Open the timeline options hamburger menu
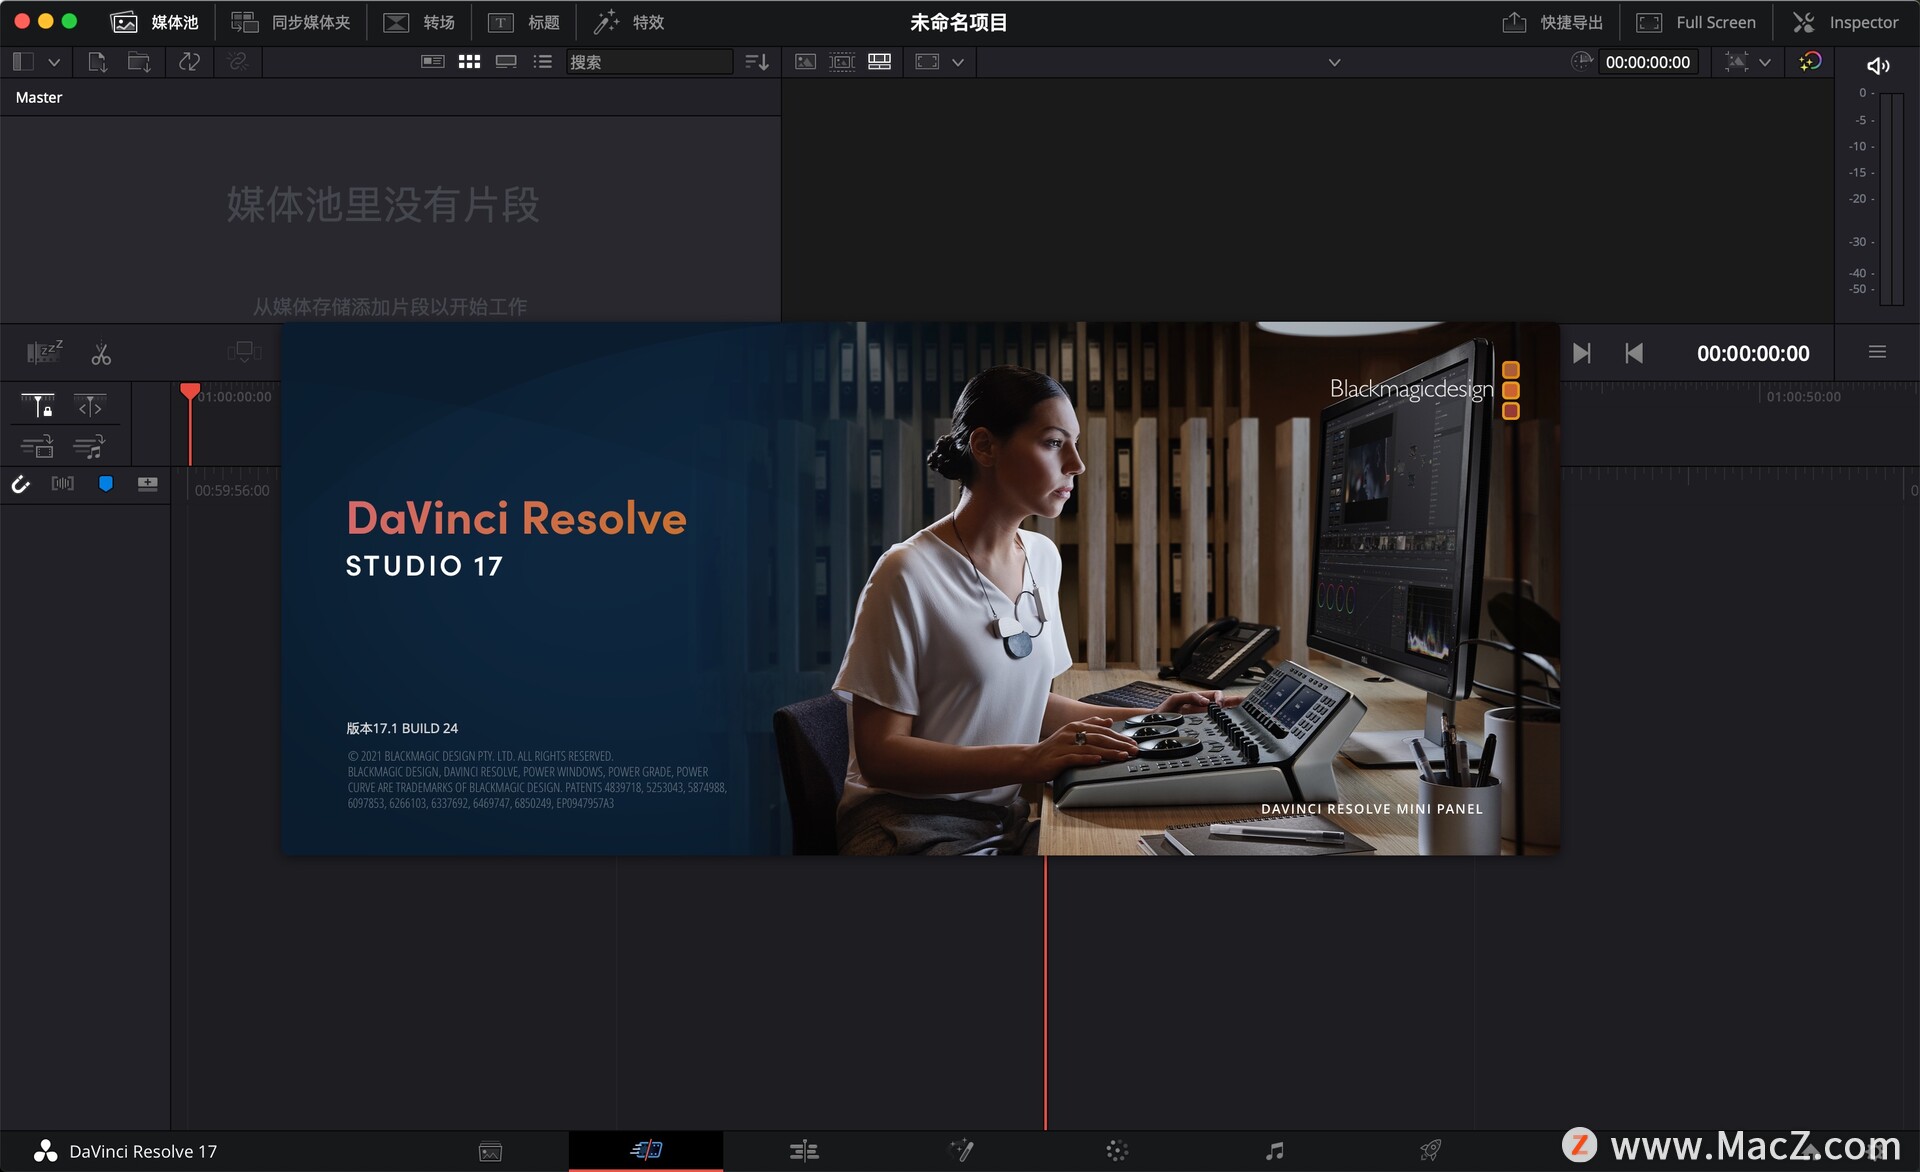This screenshot has height=1172, width=1920. point(1877,352)
